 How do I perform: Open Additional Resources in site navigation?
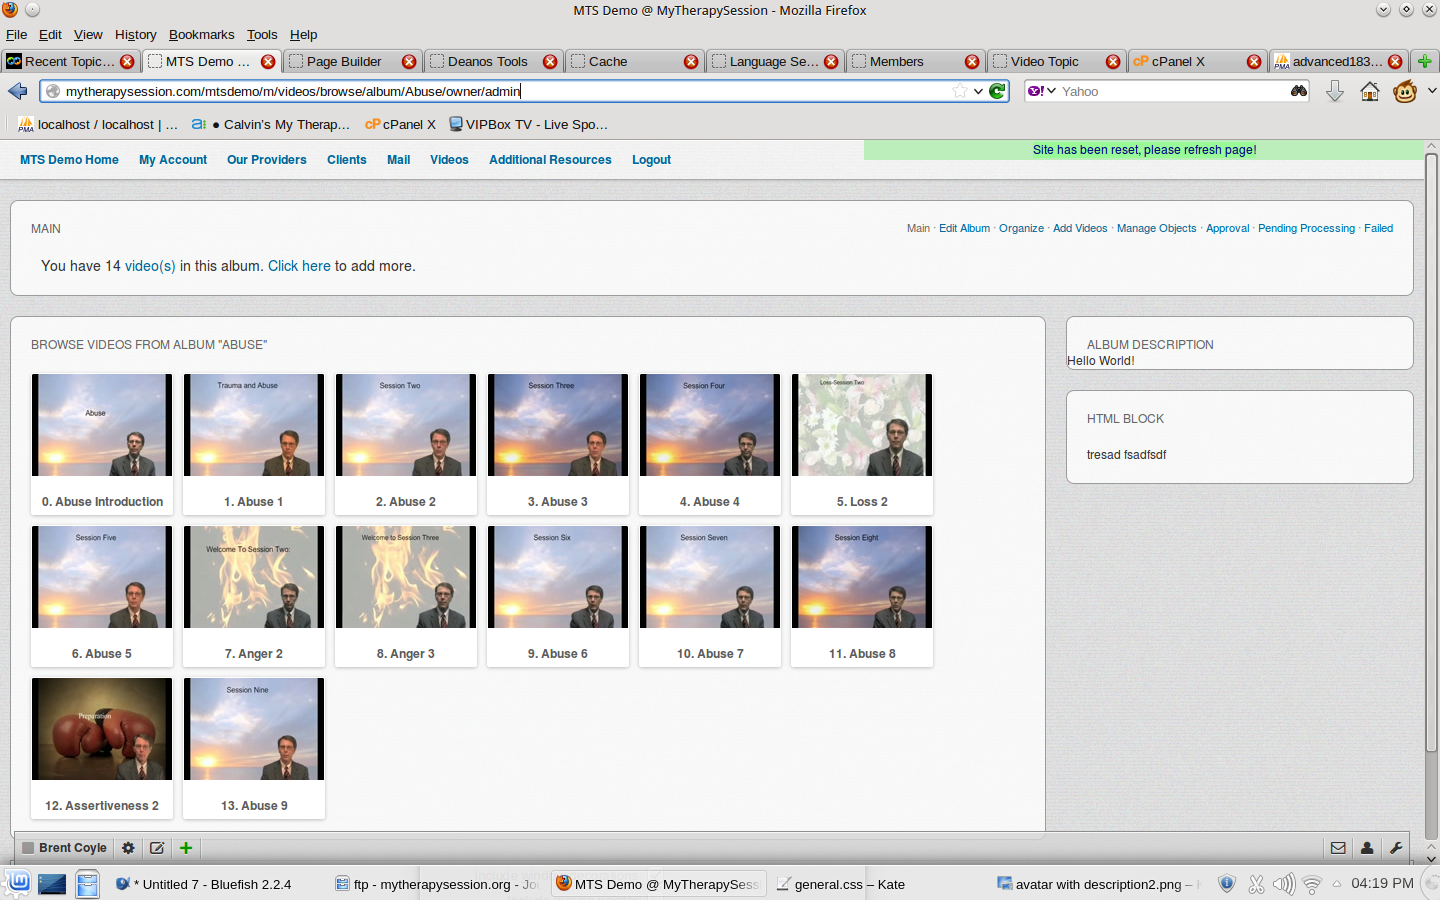[550, 160]
